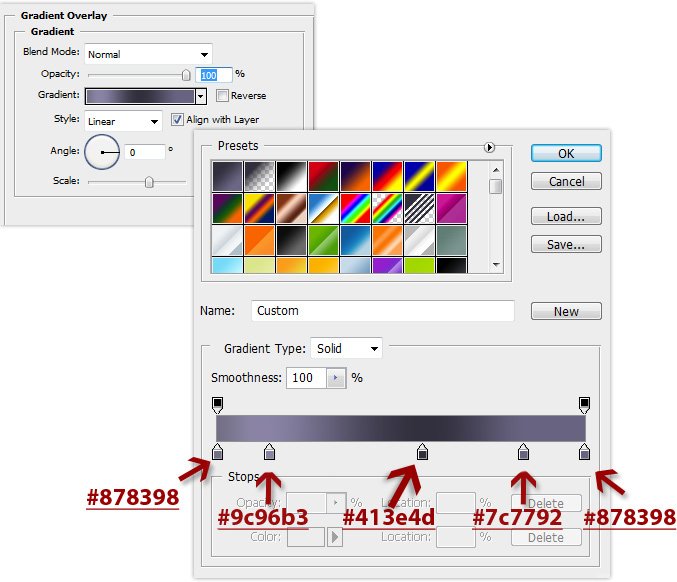Click OK in the Gradient Editor

[x=566, y=153]
